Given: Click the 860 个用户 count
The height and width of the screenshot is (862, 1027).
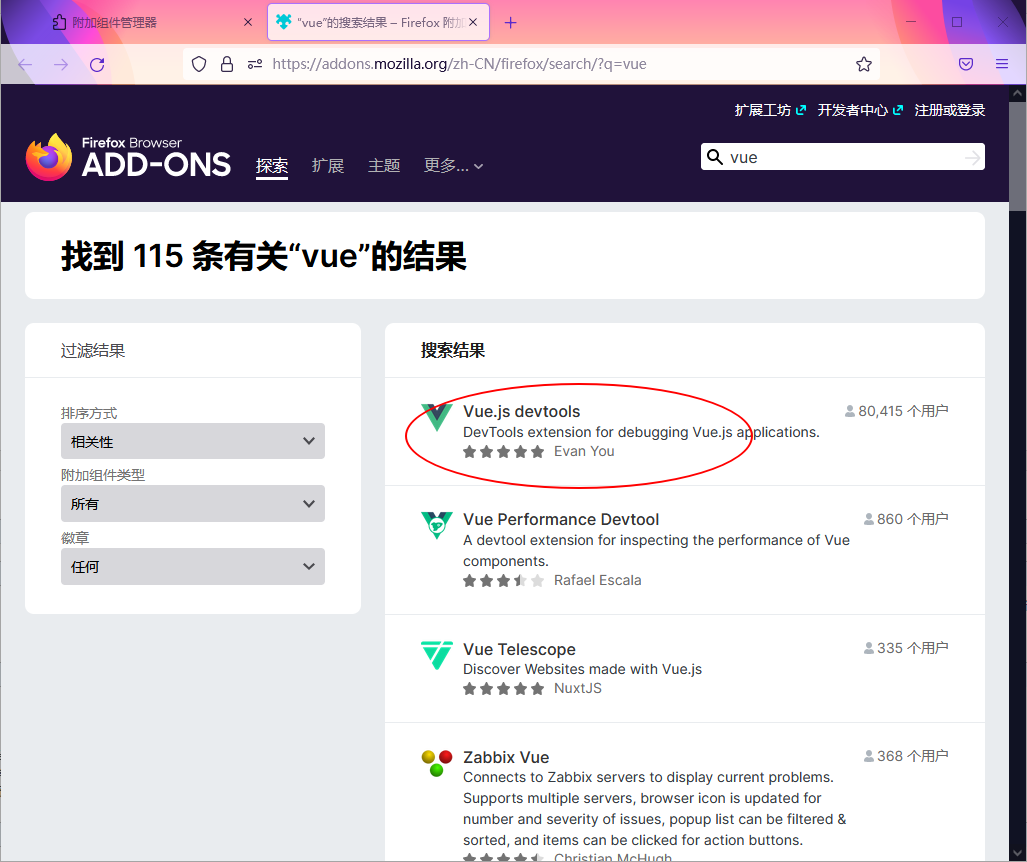Looking at the screenshot, I should 906,519.
